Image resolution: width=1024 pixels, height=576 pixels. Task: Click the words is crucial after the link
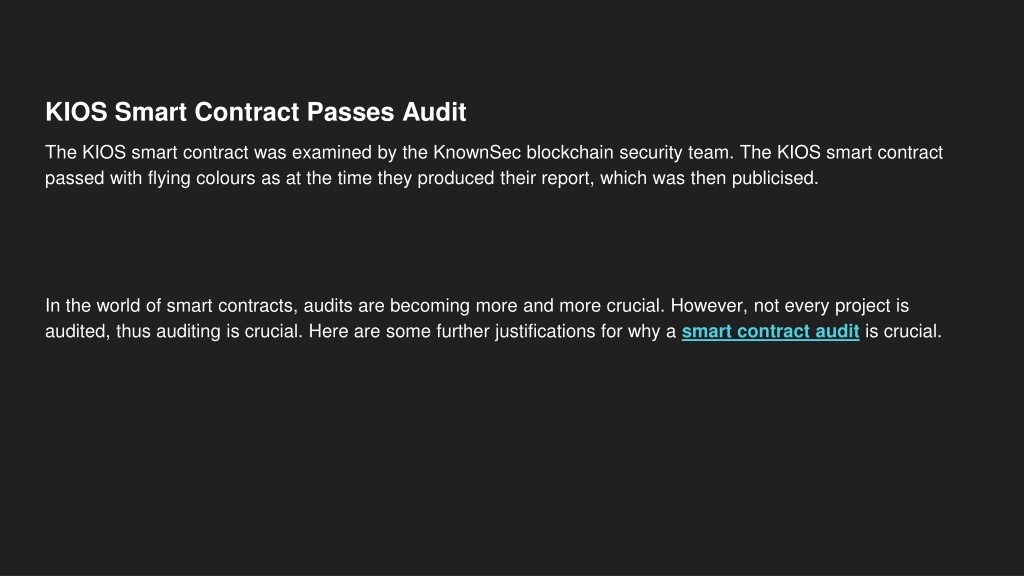coord(903,331)
